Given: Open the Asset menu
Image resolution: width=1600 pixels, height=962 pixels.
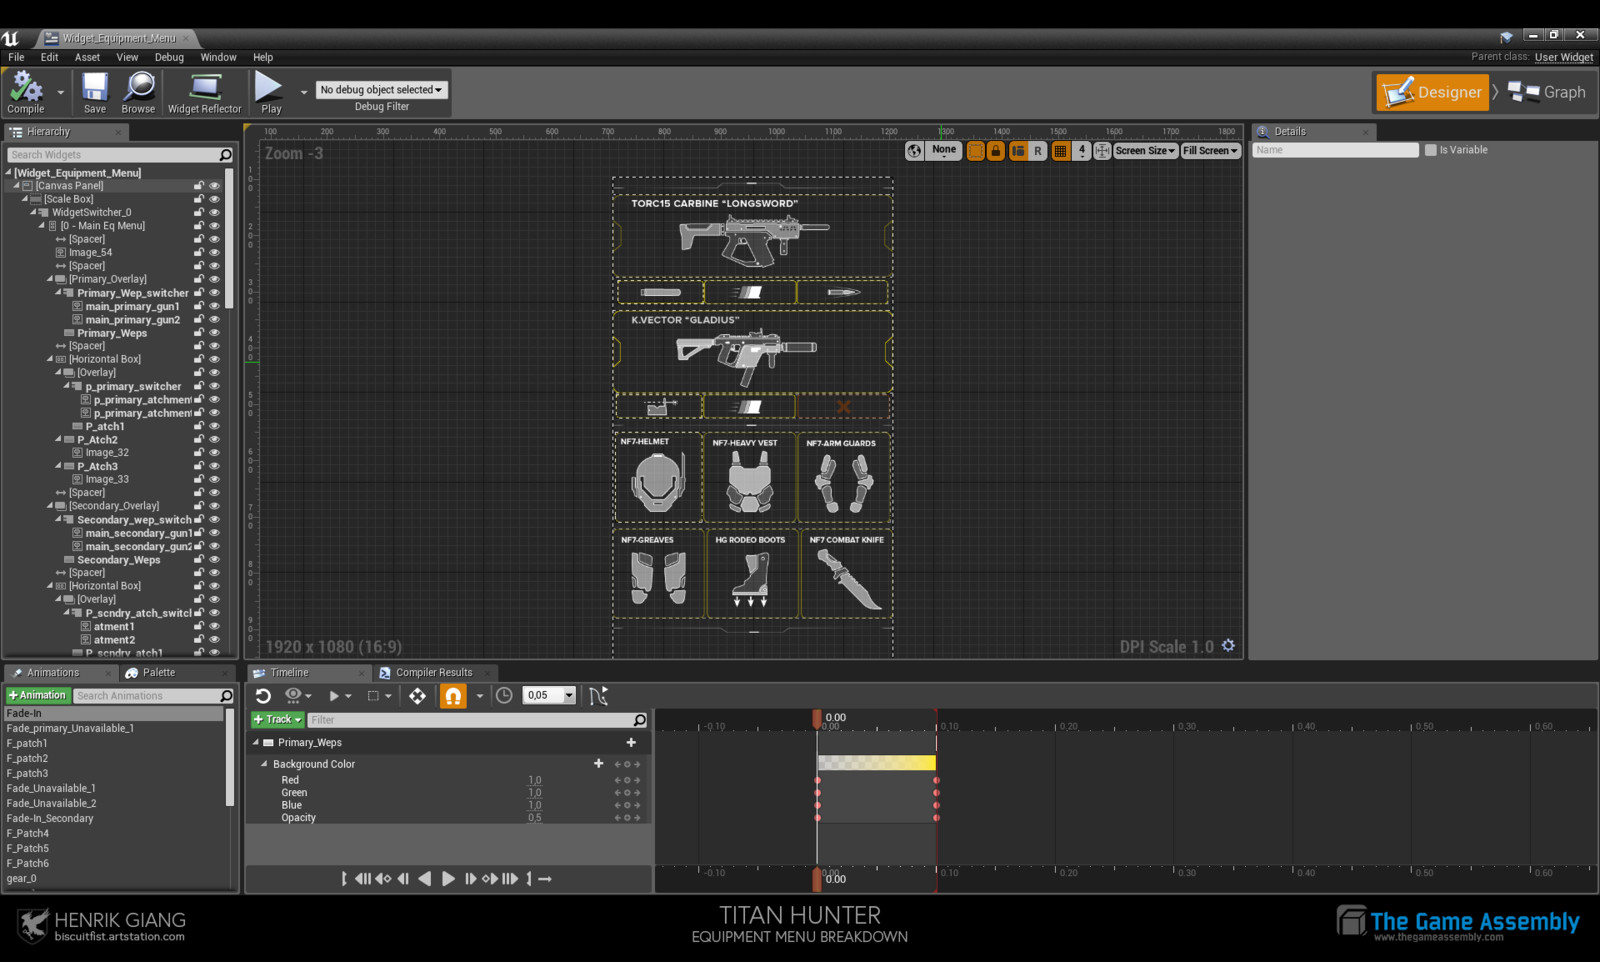Looking at the screenshot, I should (87, 57).
